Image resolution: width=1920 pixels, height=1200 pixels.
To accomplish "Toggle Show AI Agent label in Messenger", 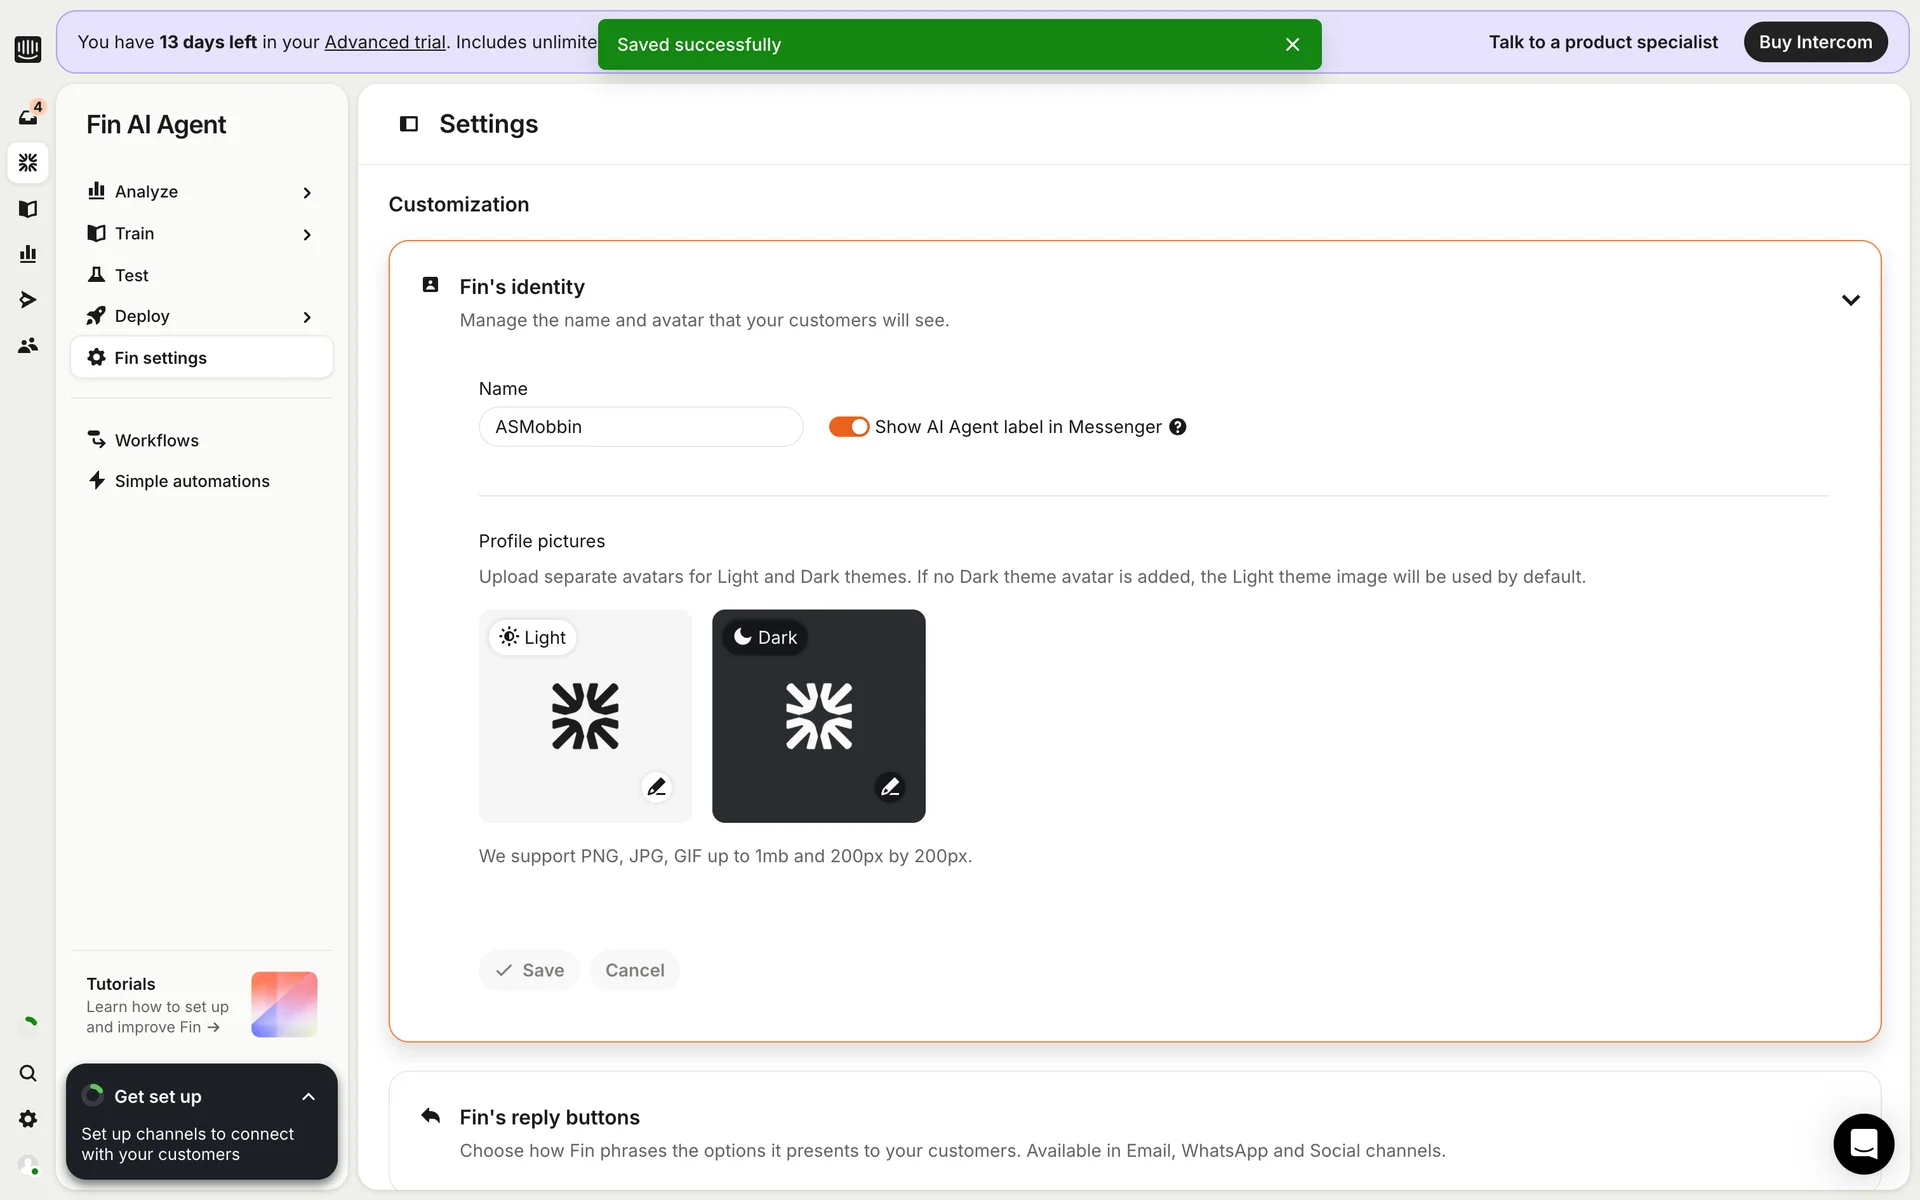I will [x=848, y=427].
